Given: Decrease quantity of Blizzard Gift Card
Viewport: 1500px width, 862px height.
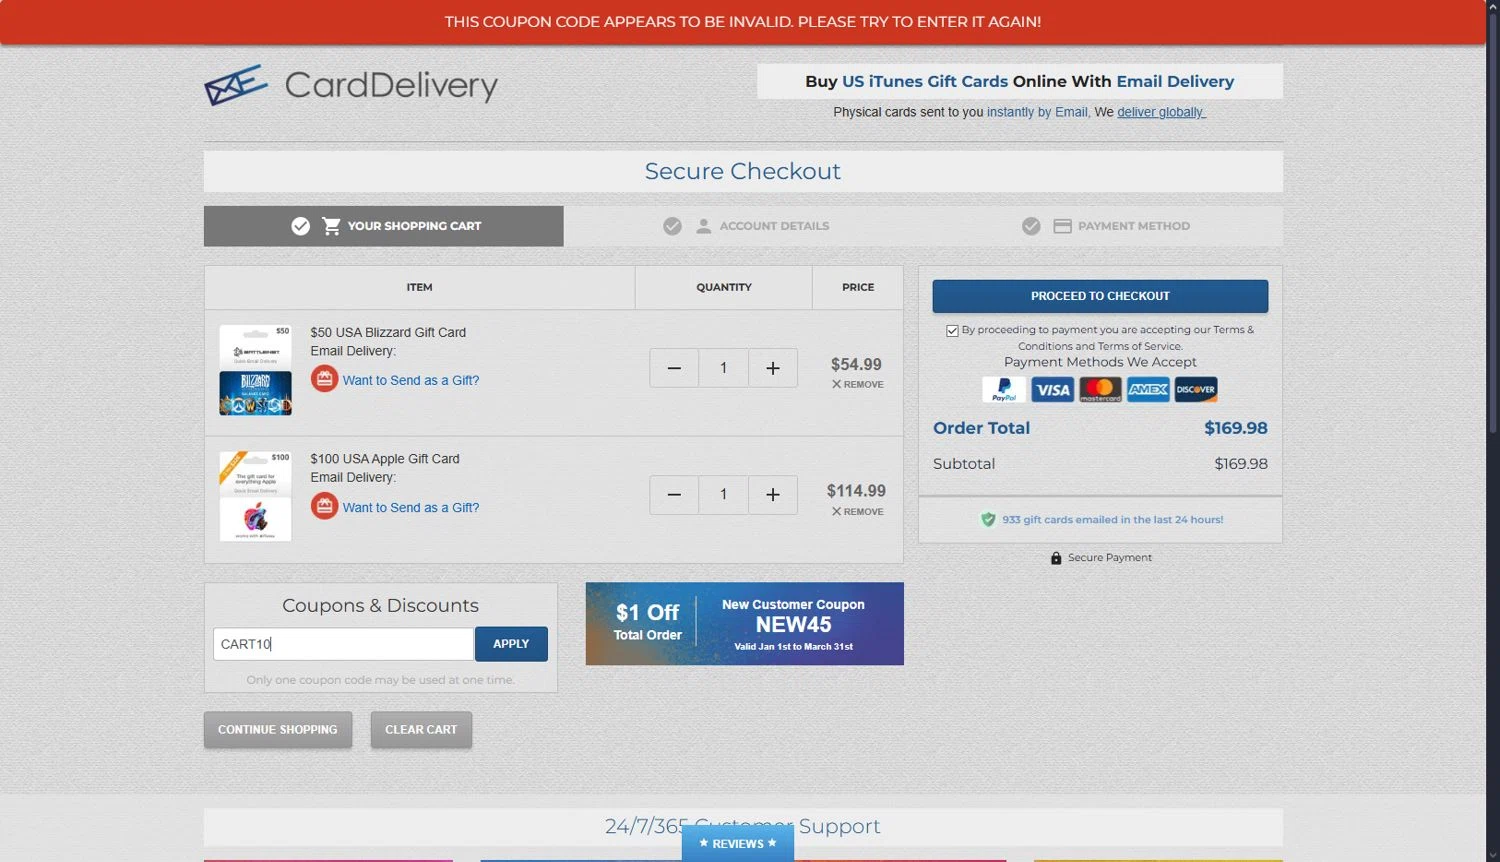Looking at the screenshot, I should coord(674,368).
